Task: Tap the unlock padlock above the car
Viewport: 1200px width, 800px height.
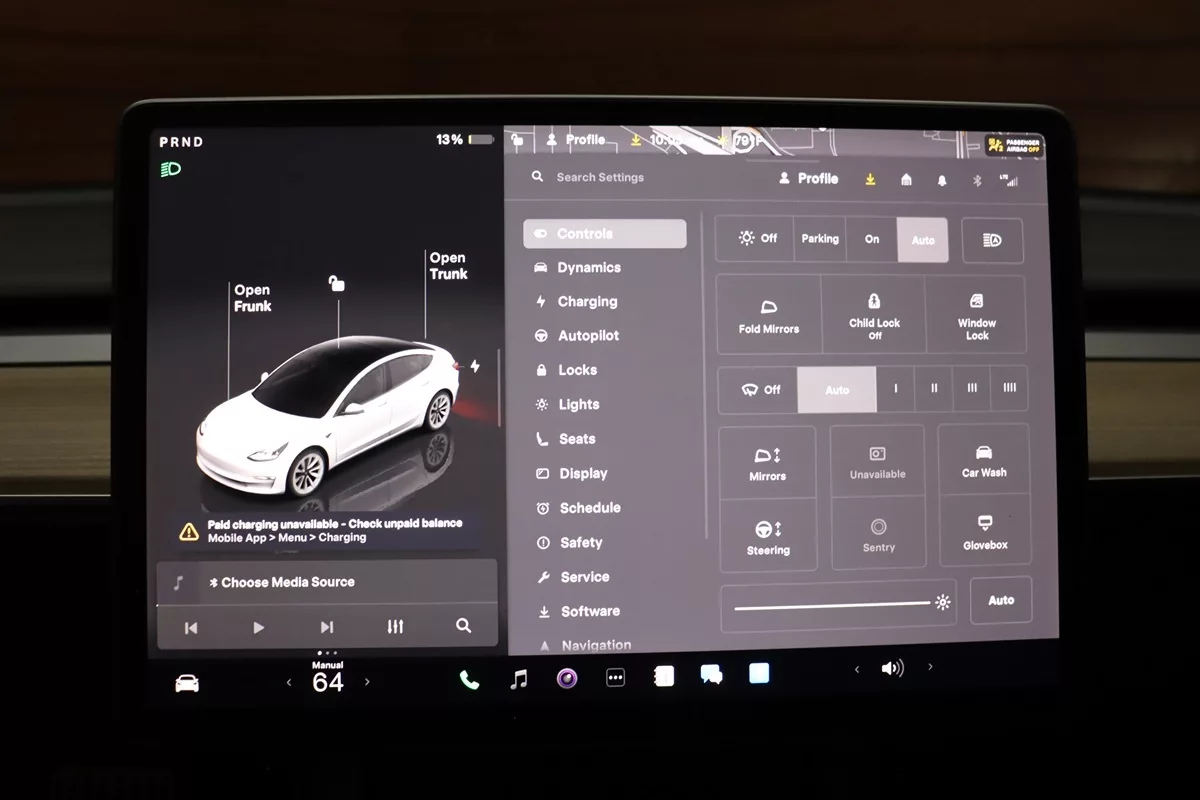Action: 337,285
